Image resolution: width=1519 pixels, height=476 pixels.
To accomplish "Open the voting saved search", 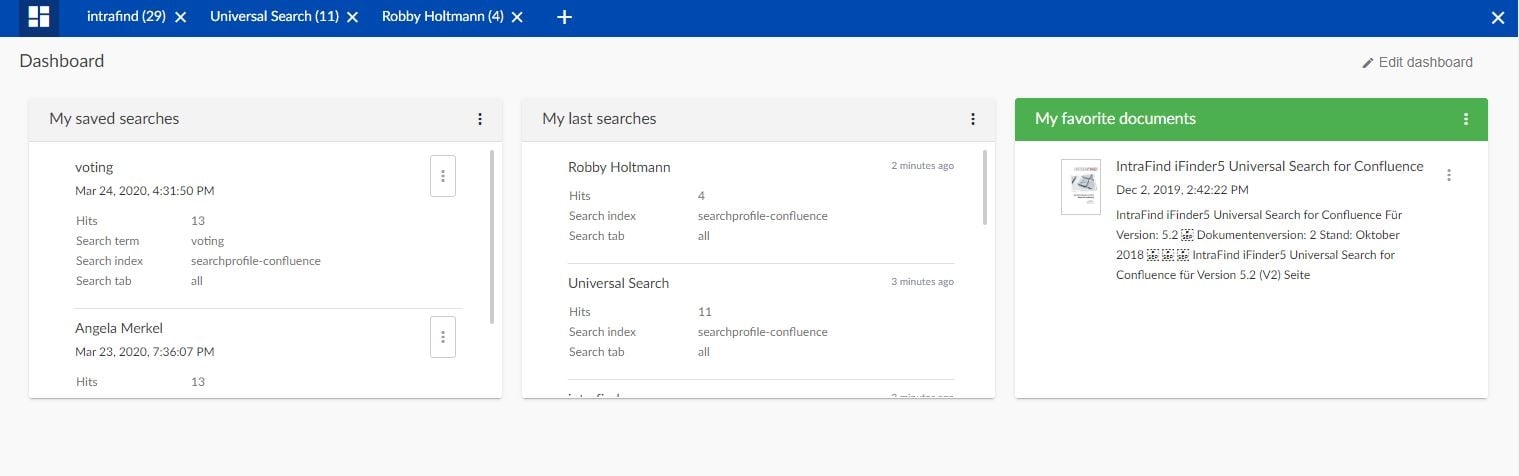I will (x=94, y=167).
